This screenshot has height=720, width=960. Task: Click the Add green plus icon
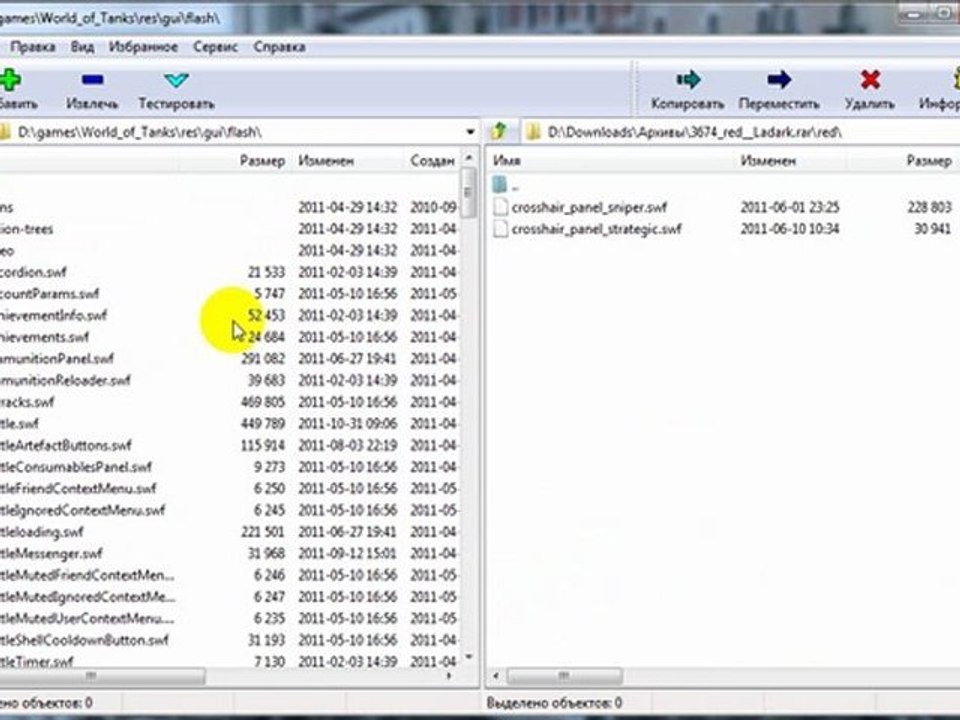pyautogui.click(x=10, y=80)
